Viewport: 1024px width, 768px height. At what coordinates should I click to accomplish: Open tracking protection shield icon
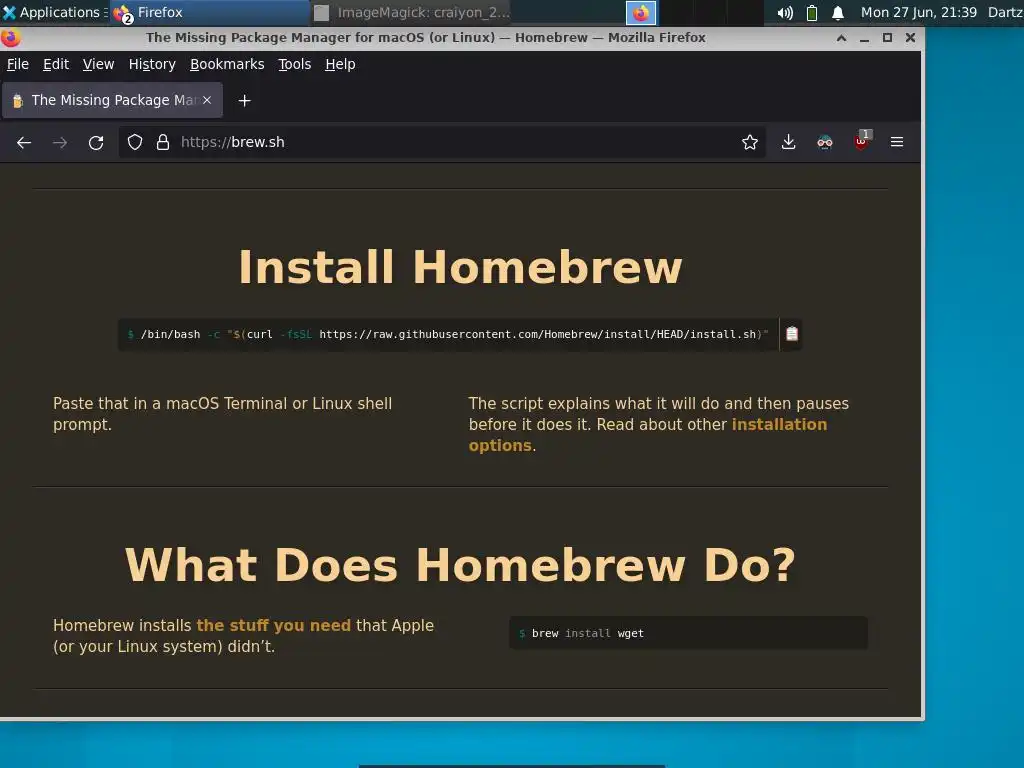135,142
